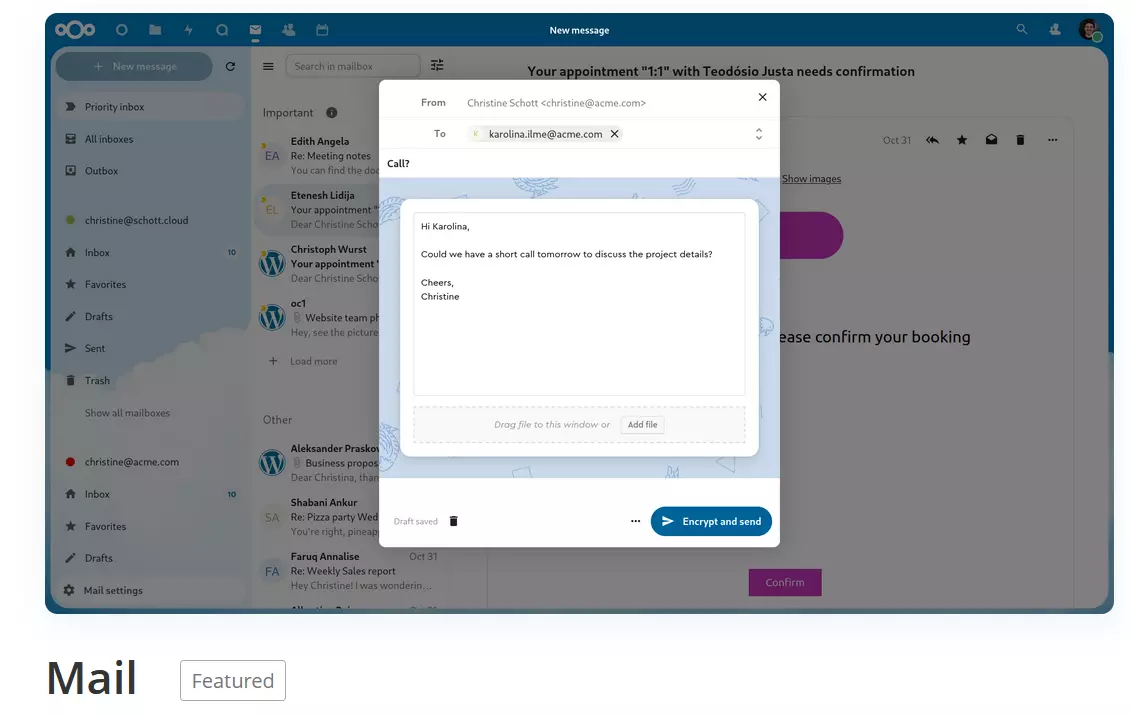Remove karolina.ilme@acme.com recipient chip
Image resolution: width=1132 pixels, height=716 pixels.
coord(615,134)
